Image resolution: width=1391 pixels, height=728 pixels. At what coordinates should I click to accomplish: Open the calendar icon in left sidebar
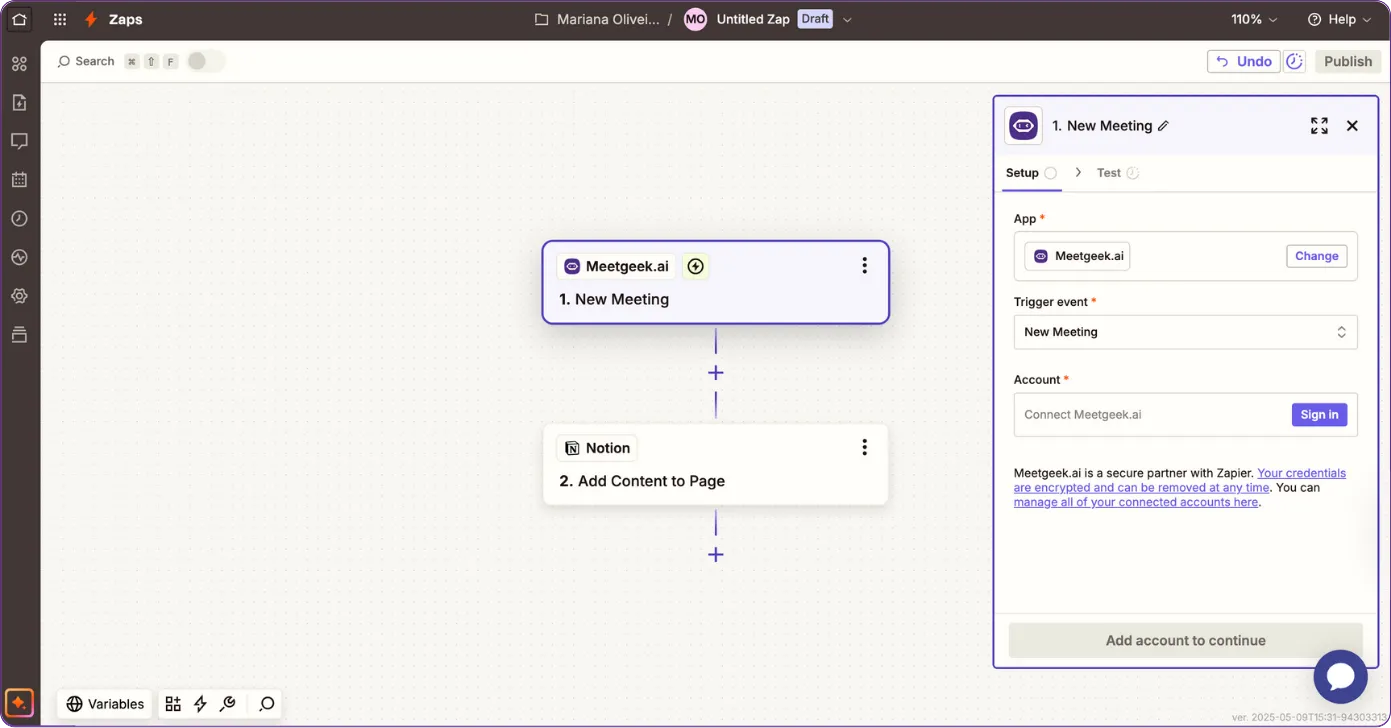[19, 180]
